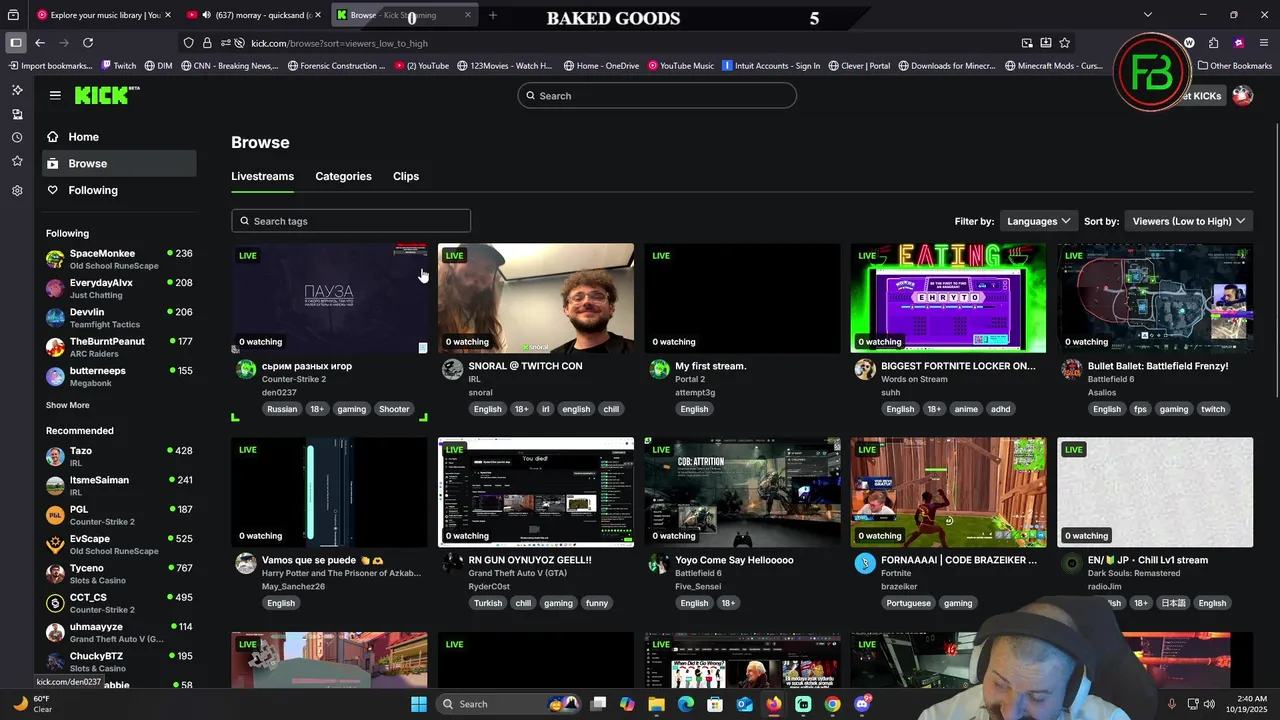
Task: Open the Devvlin channel
Action: [119, 318]
